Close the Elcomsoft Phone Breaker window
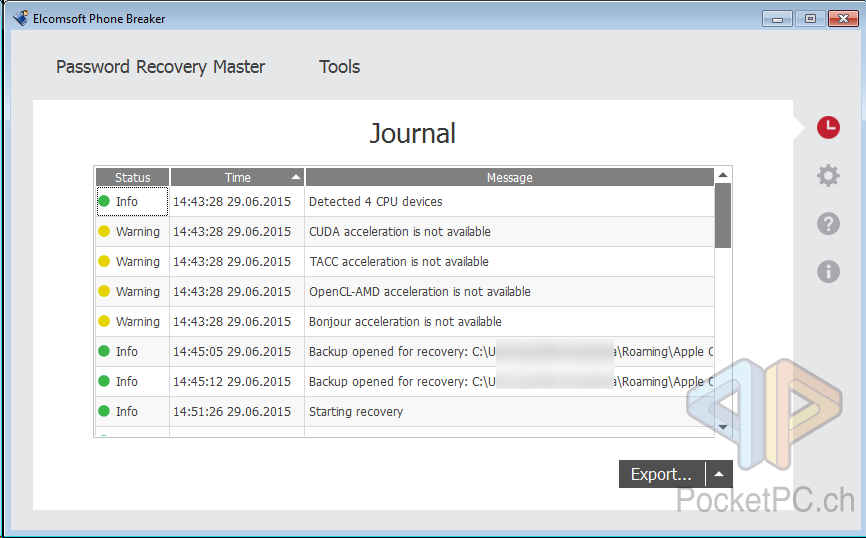 (843, 19)
